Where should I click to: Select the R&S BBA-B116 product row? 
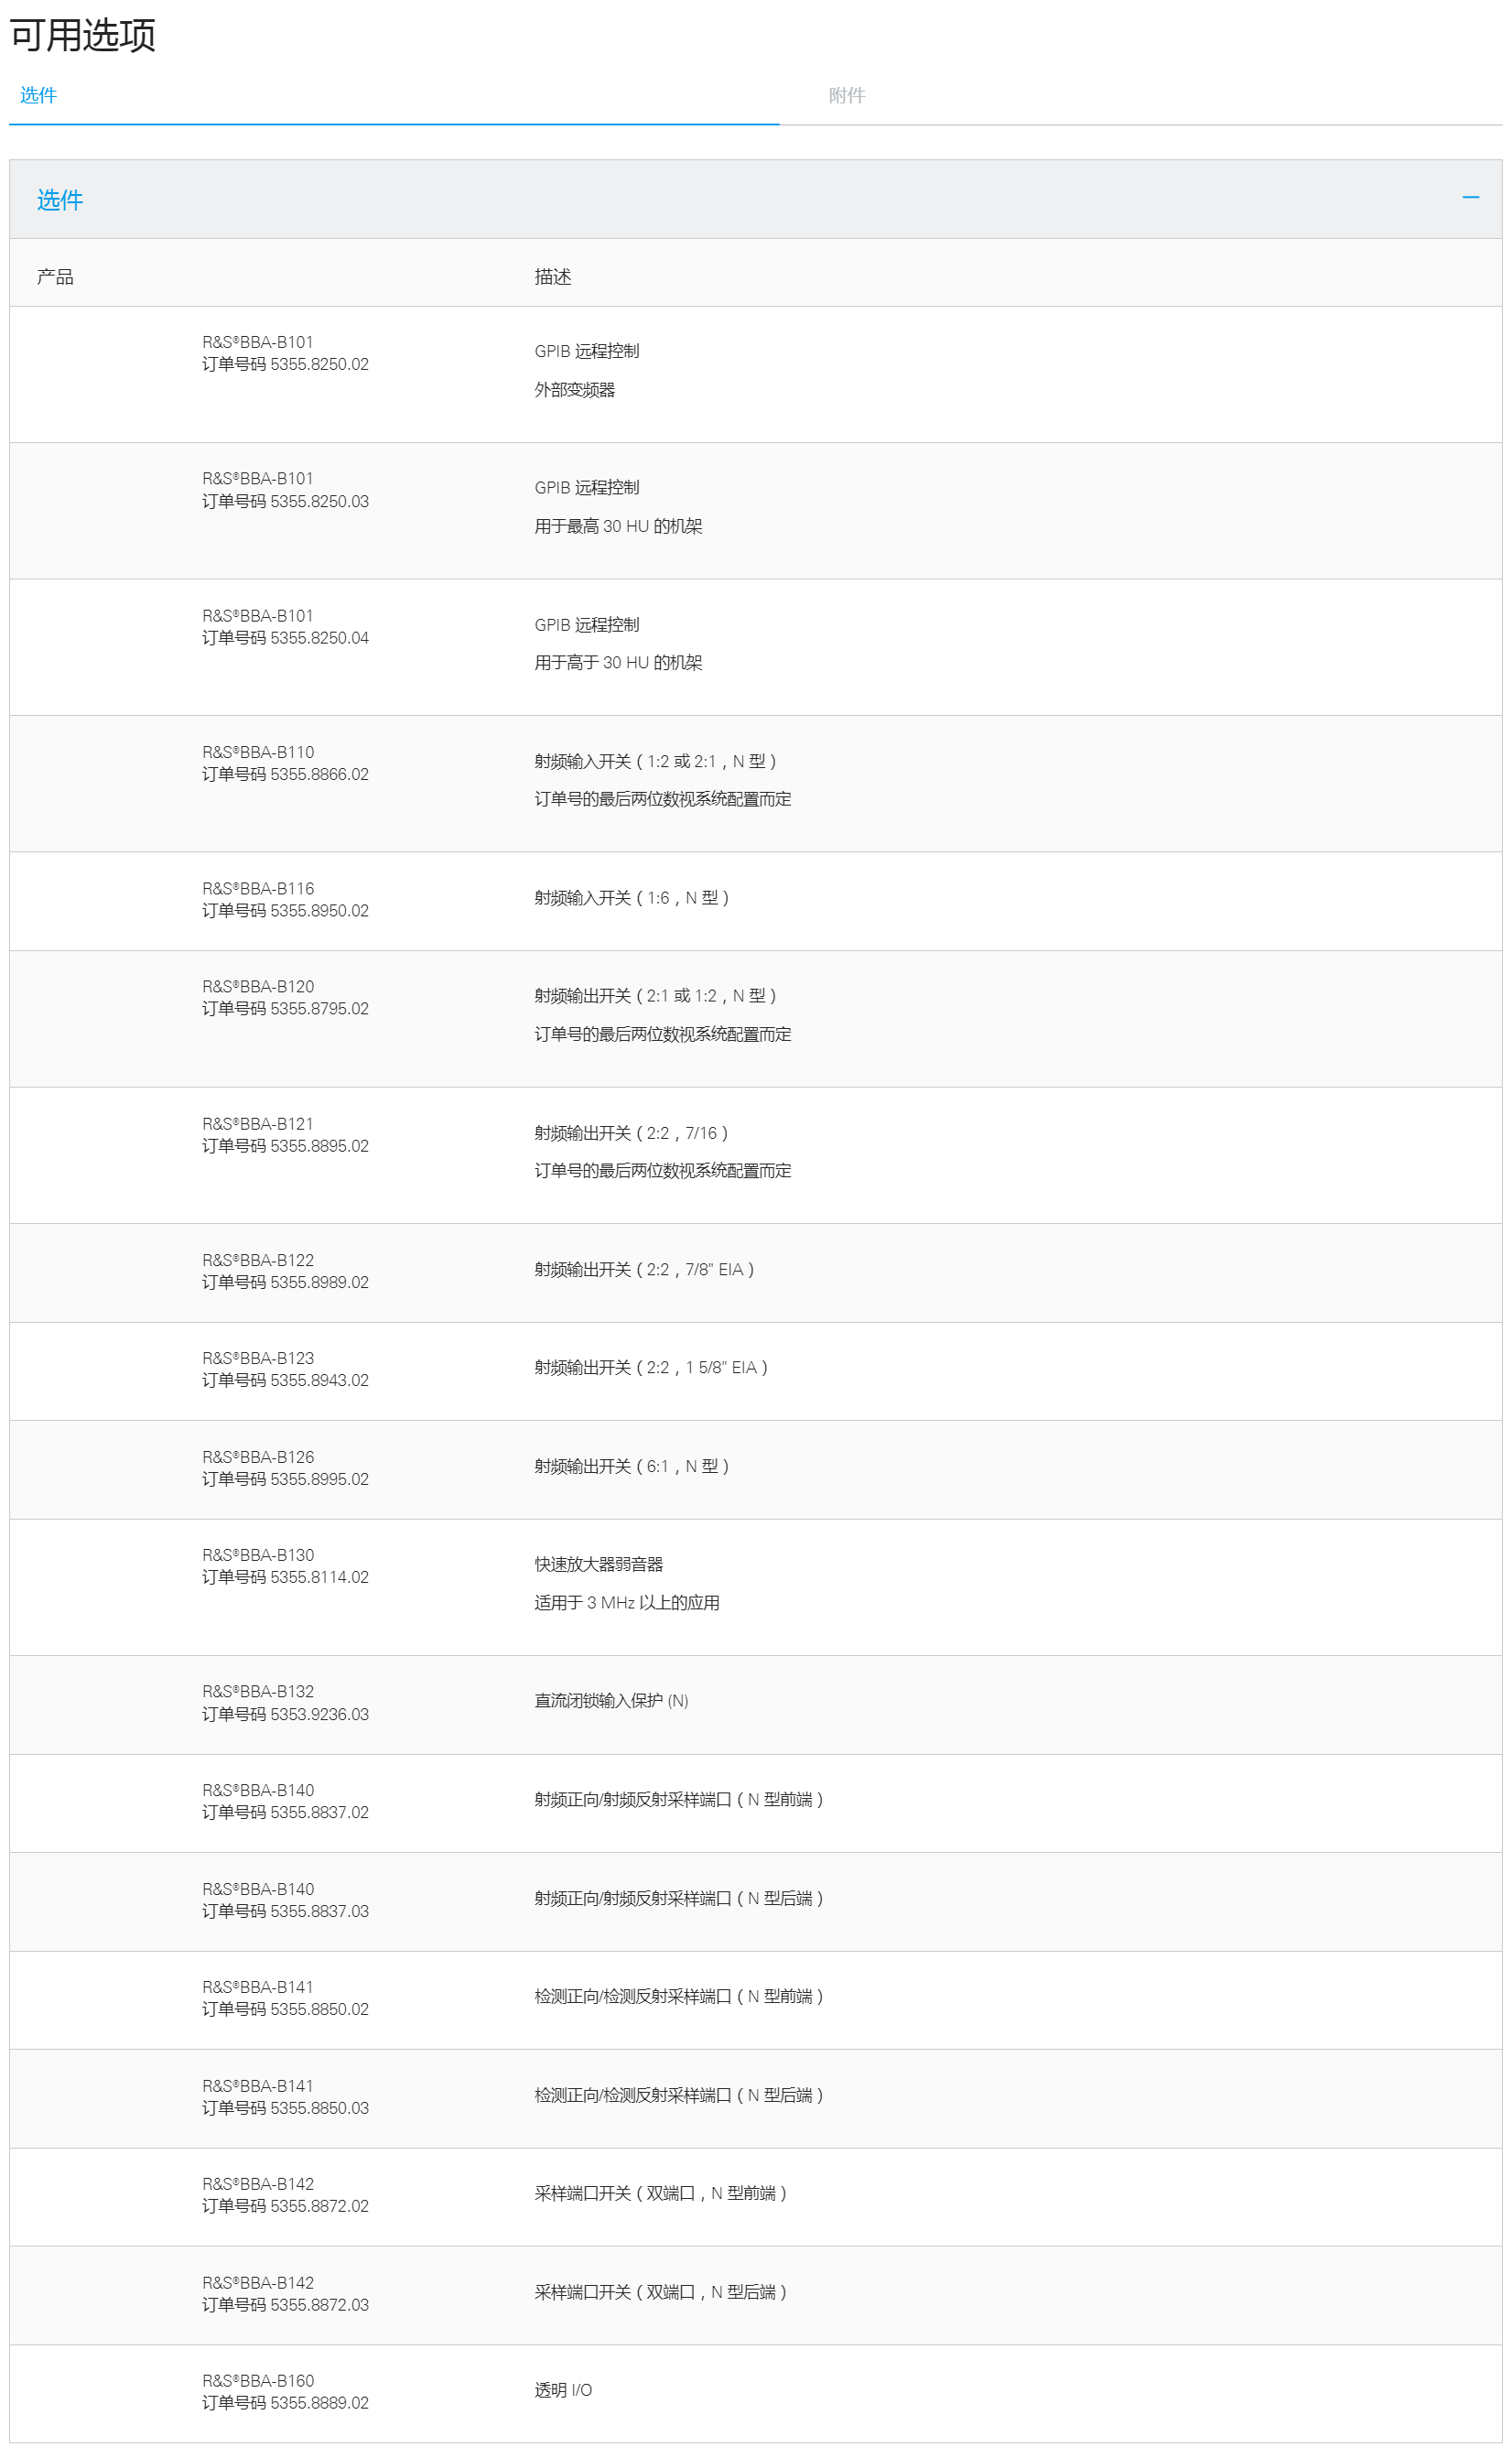coord(756,901)
